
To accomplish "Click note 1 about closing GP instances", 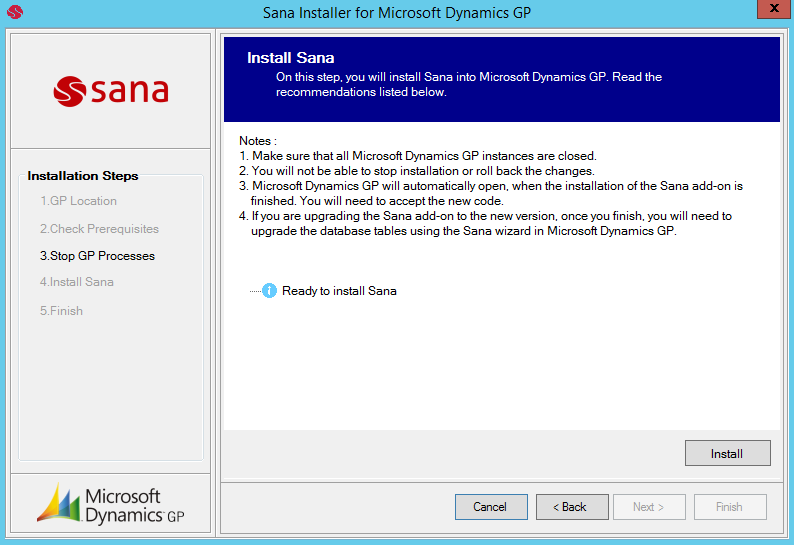I will click(418, 156).
